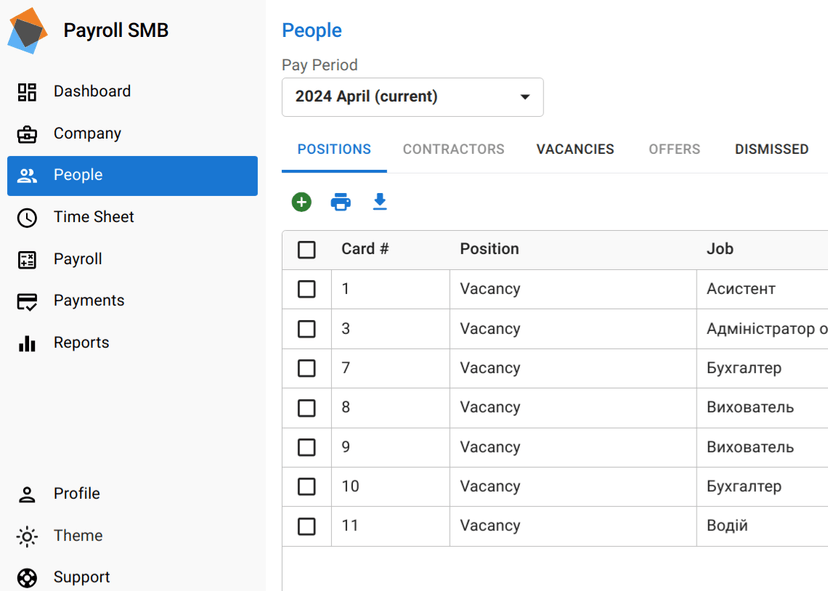Open the Payments card icon
The height and width of the screenshot is (591, 828).
point(28,301)
